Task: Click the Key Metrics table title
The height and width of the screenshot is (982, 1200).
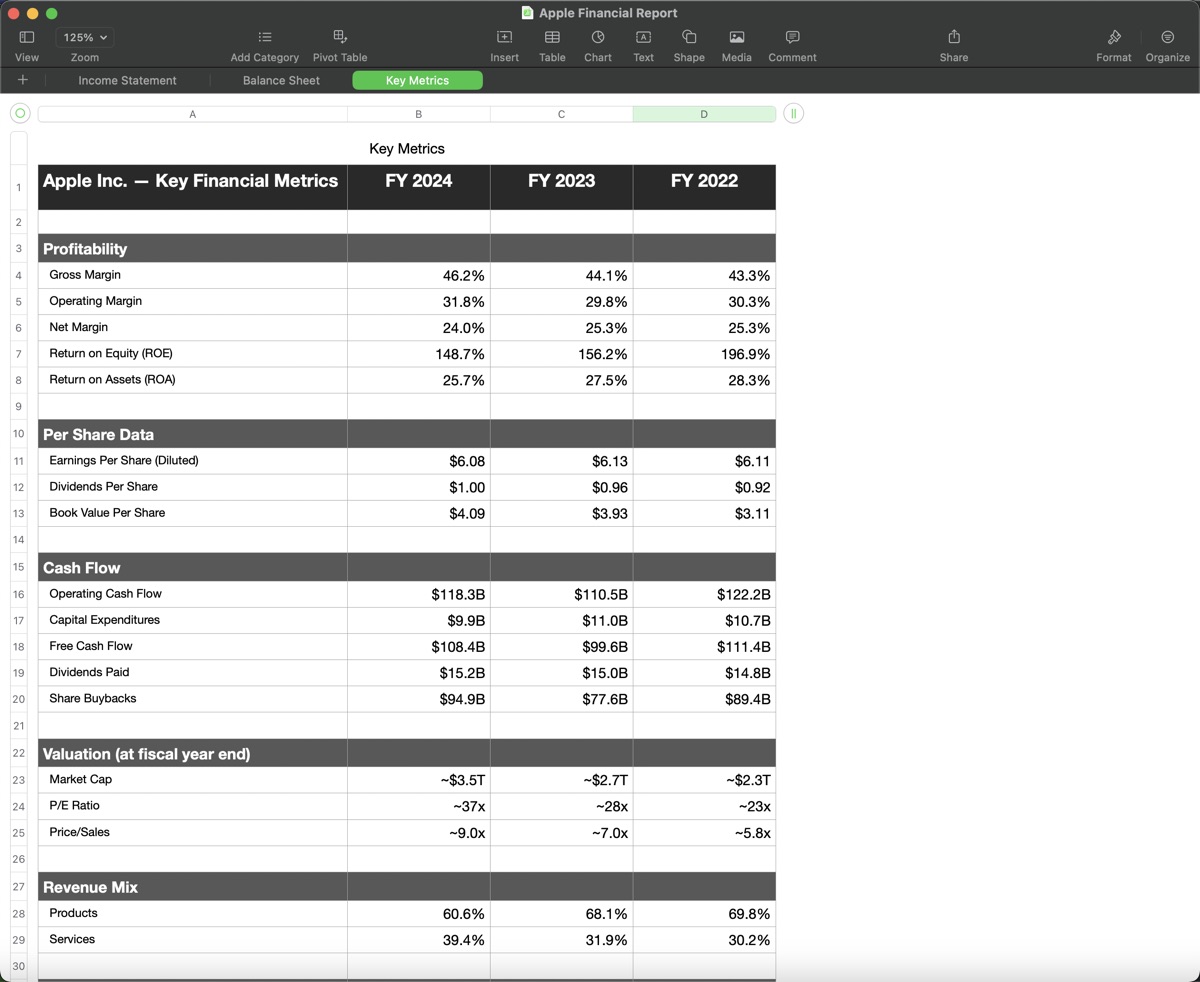Action: tap(407, 148)
